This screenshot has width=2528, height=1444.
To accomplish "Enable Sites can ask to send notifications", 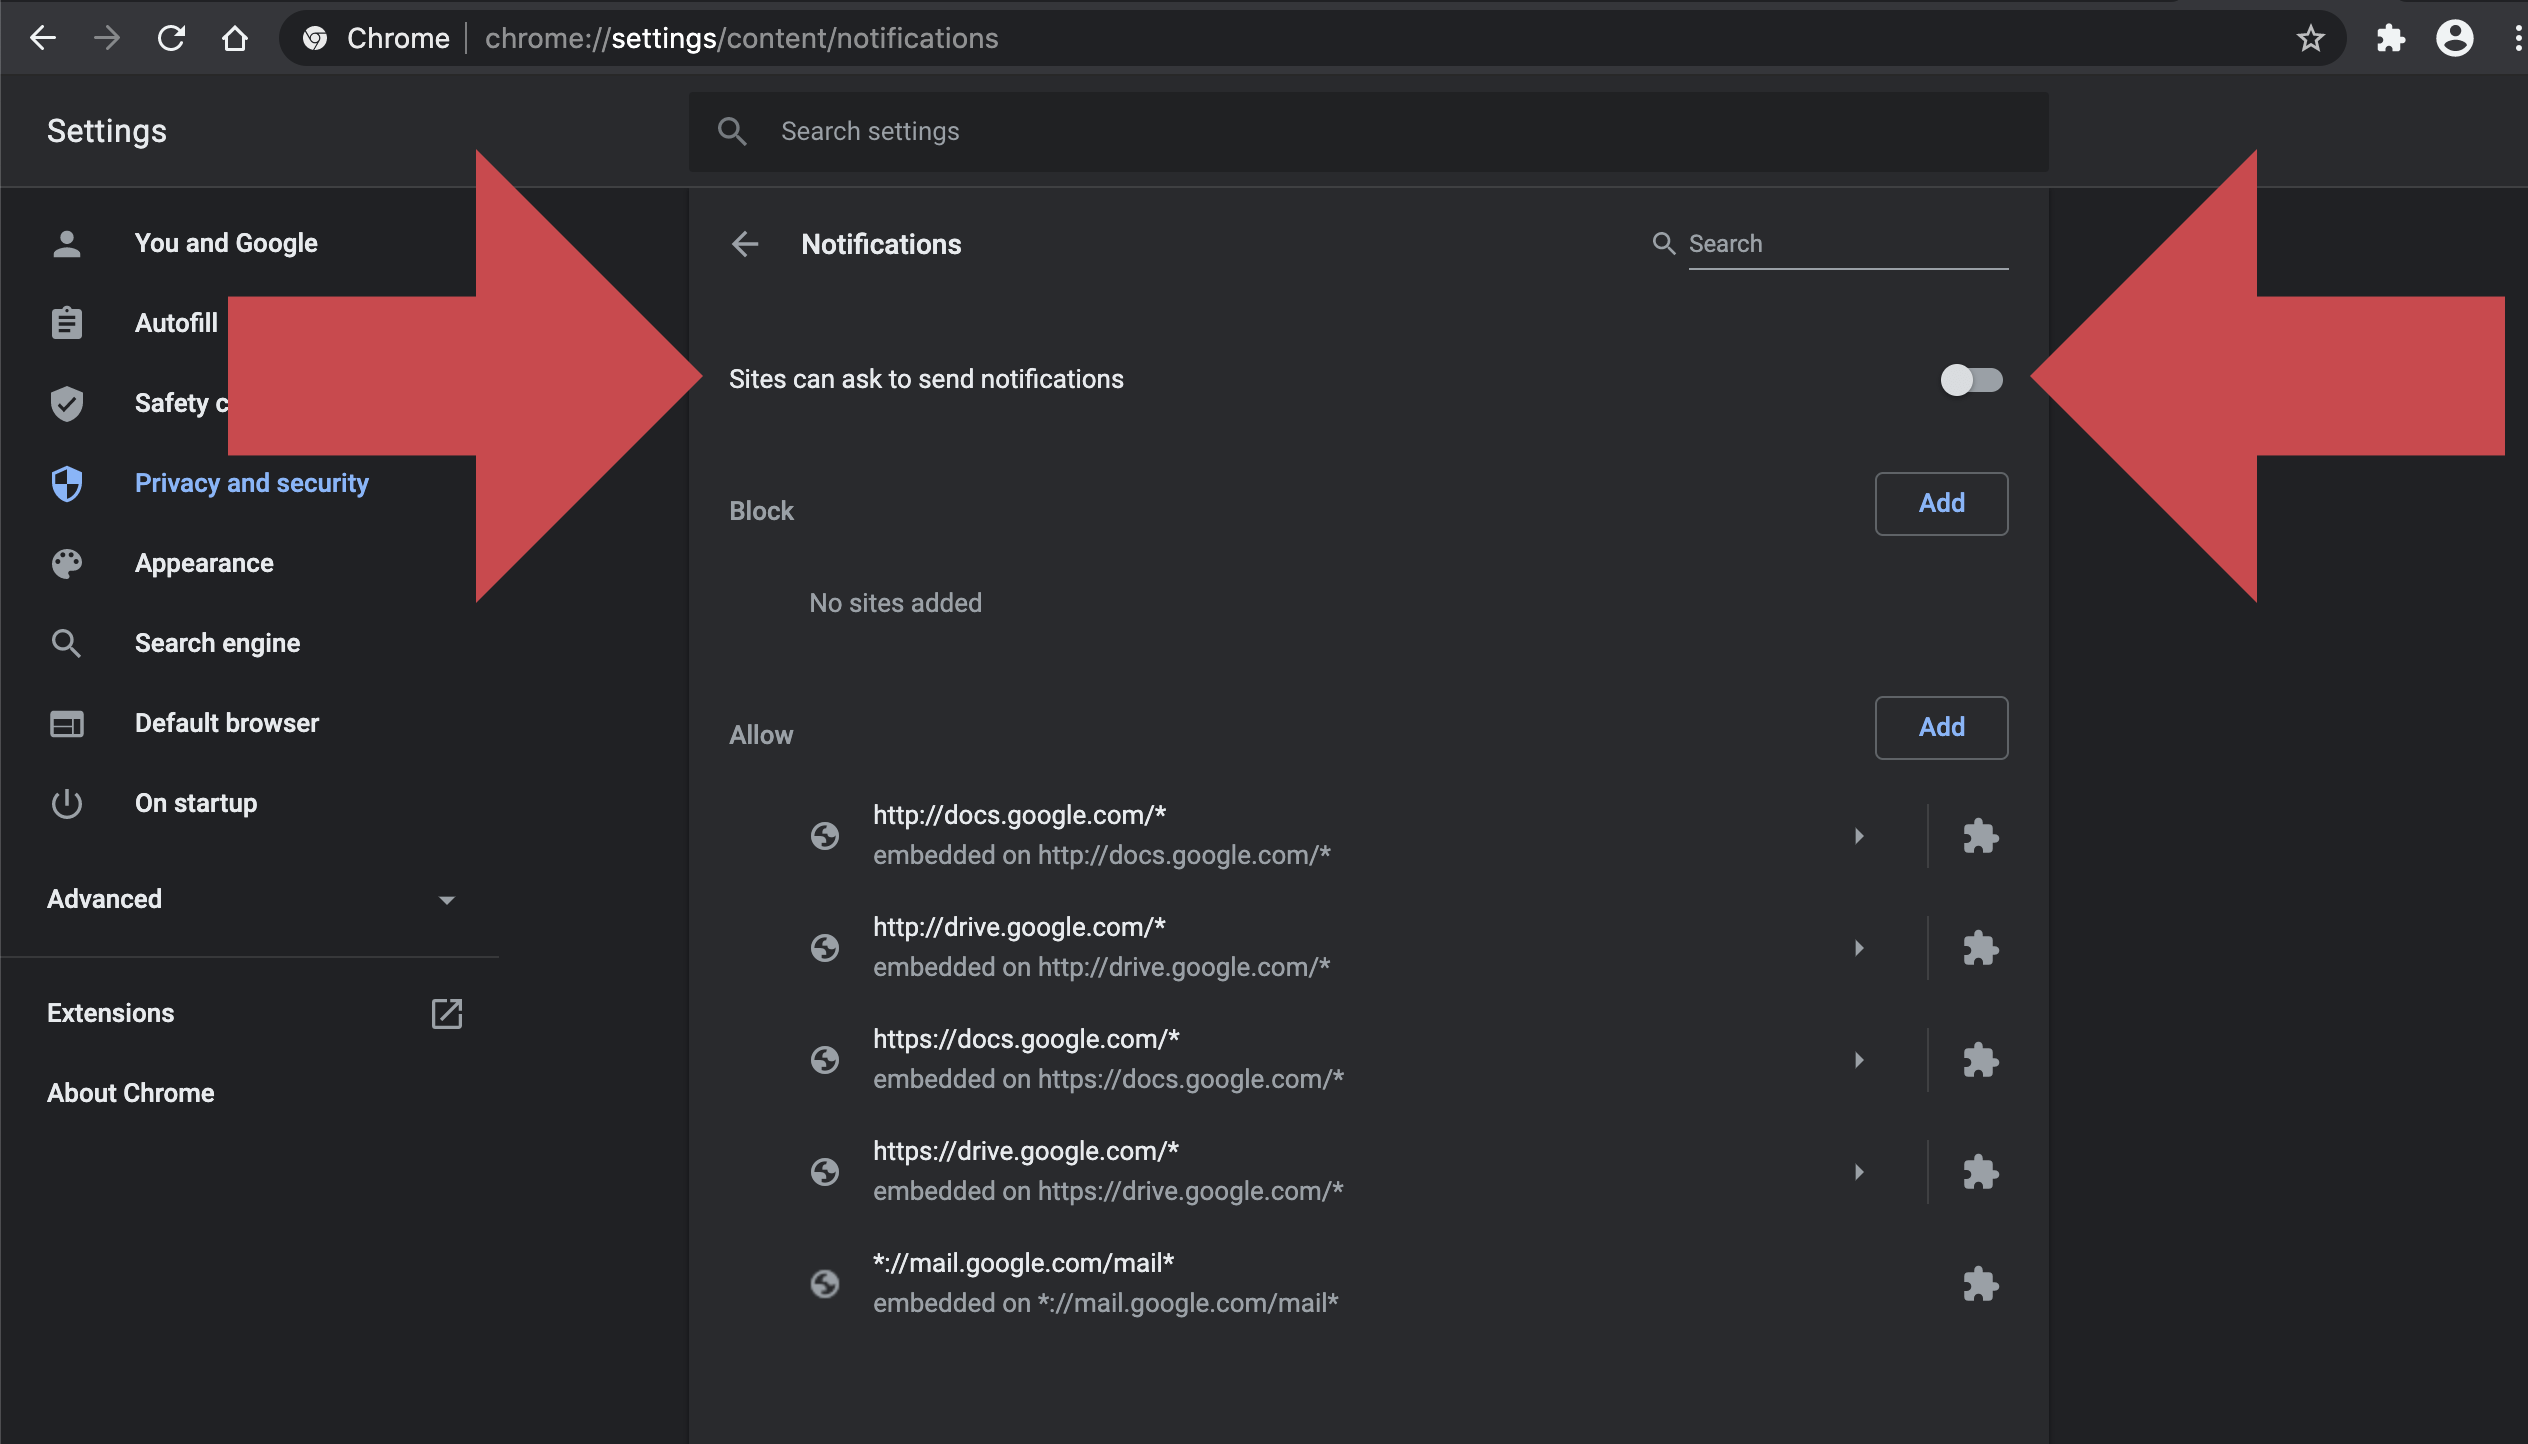I will pyautogui.click(x=1971, y=380).
